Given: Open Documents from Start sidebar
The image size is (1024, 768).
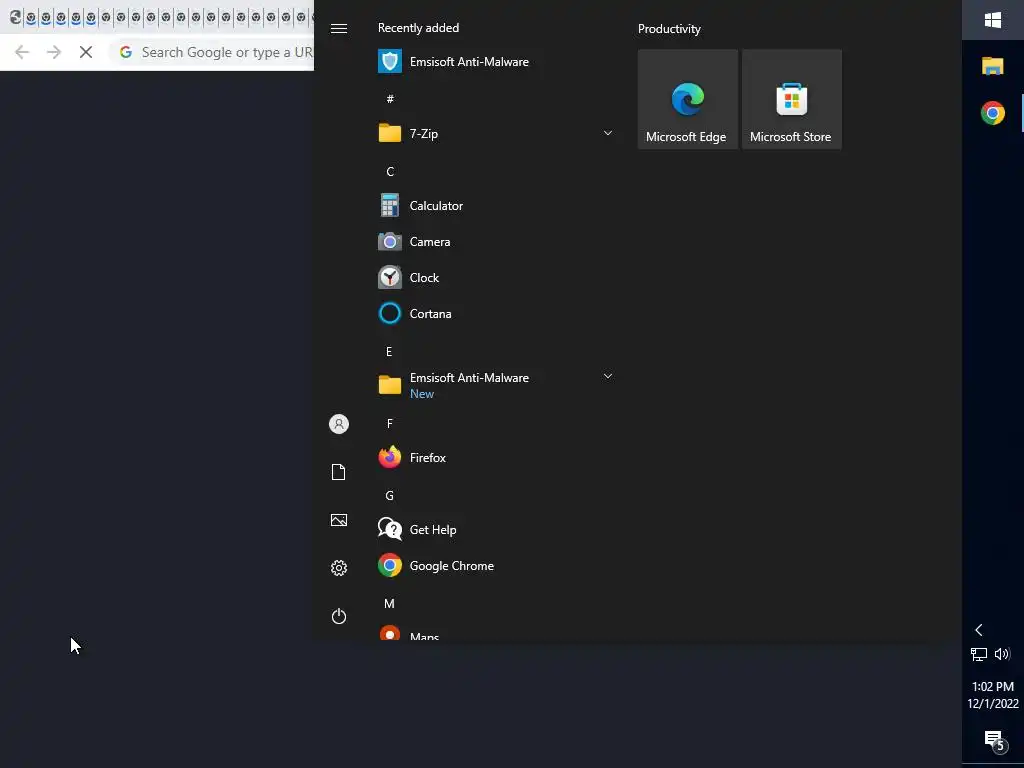Looking at the screenshot, I should pyautogui.click(x=338, y=472).
